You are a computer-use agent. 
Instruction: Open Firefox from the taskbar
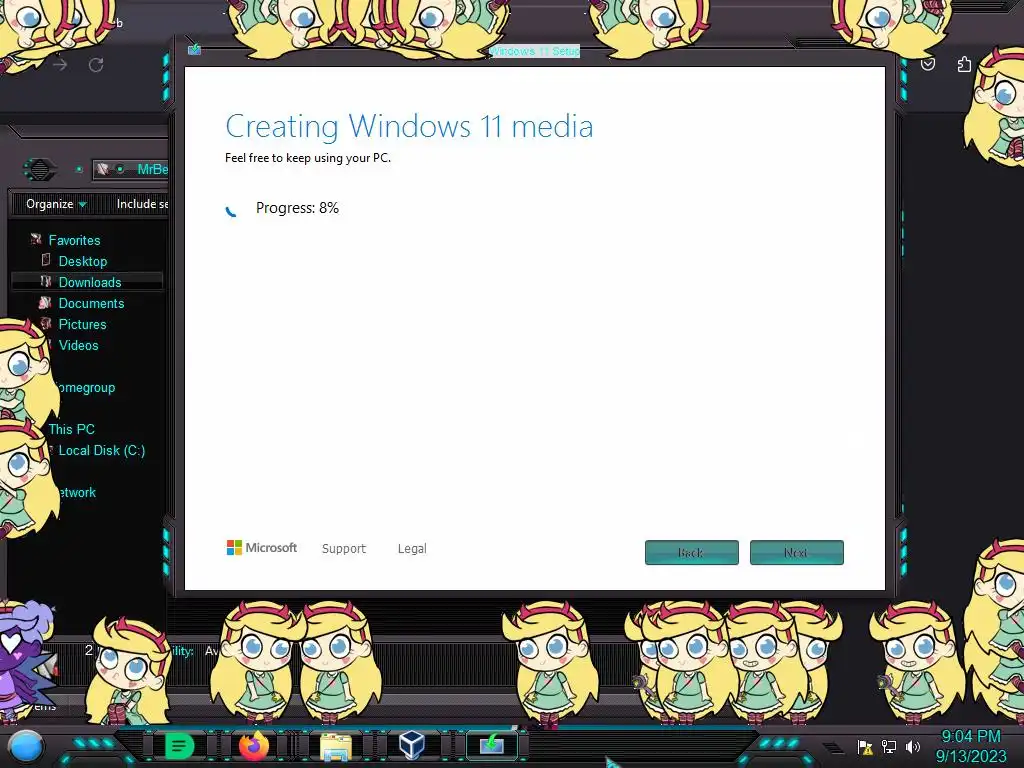pos(254,746)
